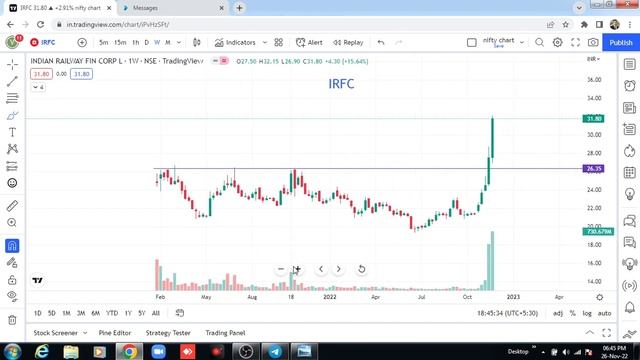Select the 1h timeframe
The height and width of the screenshot is (360, 640).
tap(136, 42)
